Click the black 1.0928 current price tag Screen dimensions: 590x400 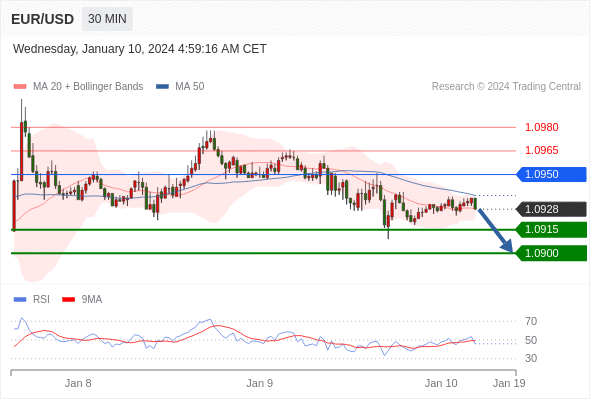tap(551, 209)
